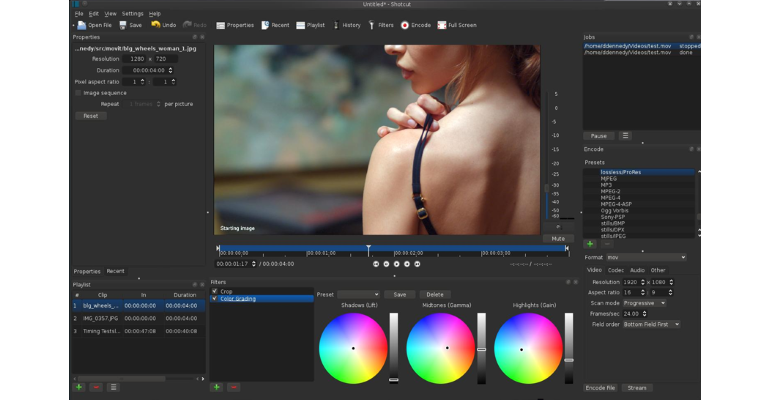Click the Save toolbar icon
Image resolution: width=770 pixels, height=400 pixels.
[123, 25]
